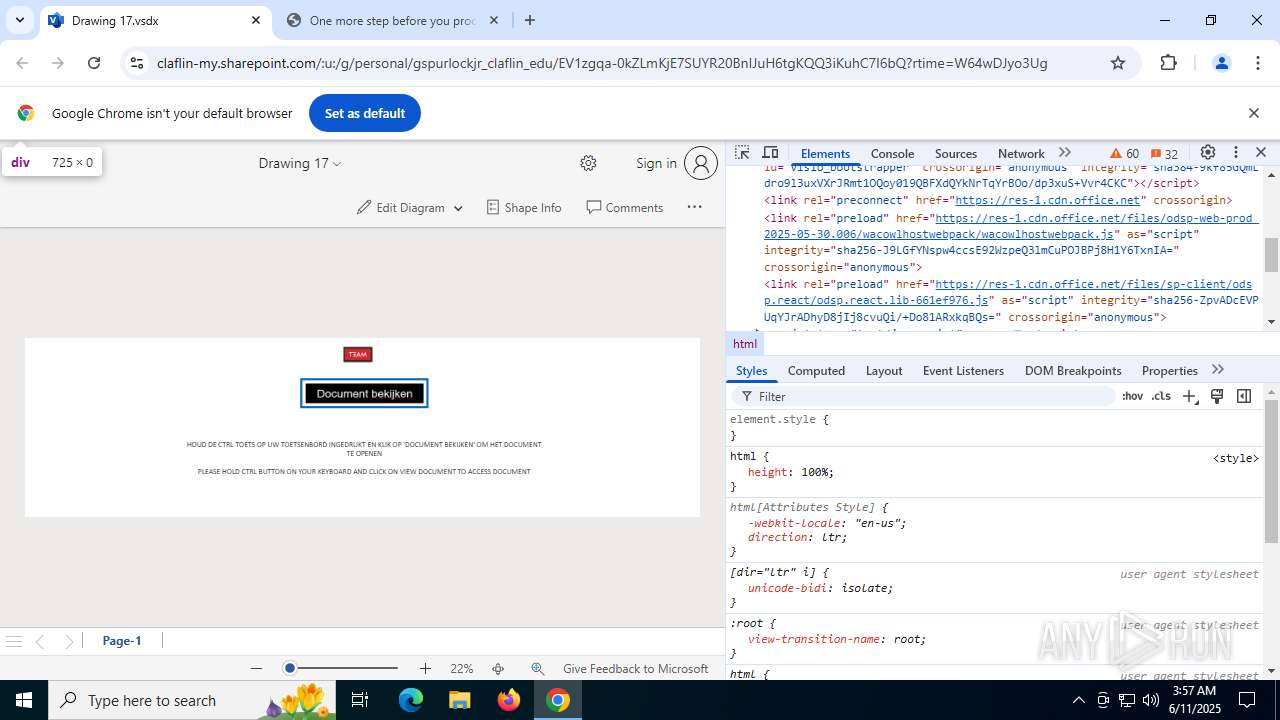This screenshot has height=720, width=1280.
Task: Click Sign in on the Visio page
Action: (656, 163)
